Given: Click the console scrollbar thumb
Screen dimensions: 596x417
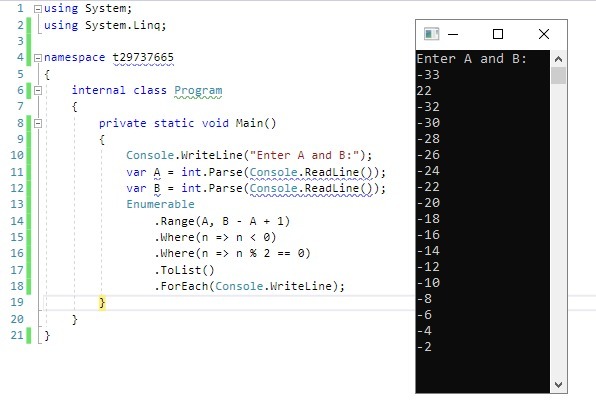Looking at the screenshot, I should [558, 76].
